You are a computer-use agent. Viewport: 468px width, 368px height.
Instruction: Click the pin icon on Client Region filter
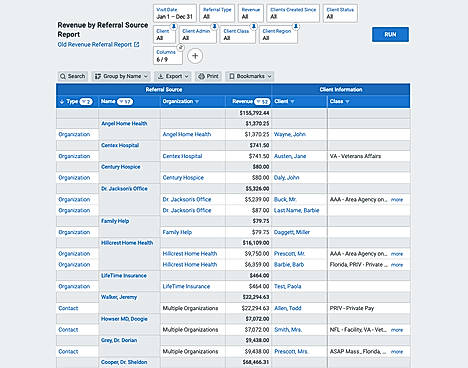click(295, 26)
